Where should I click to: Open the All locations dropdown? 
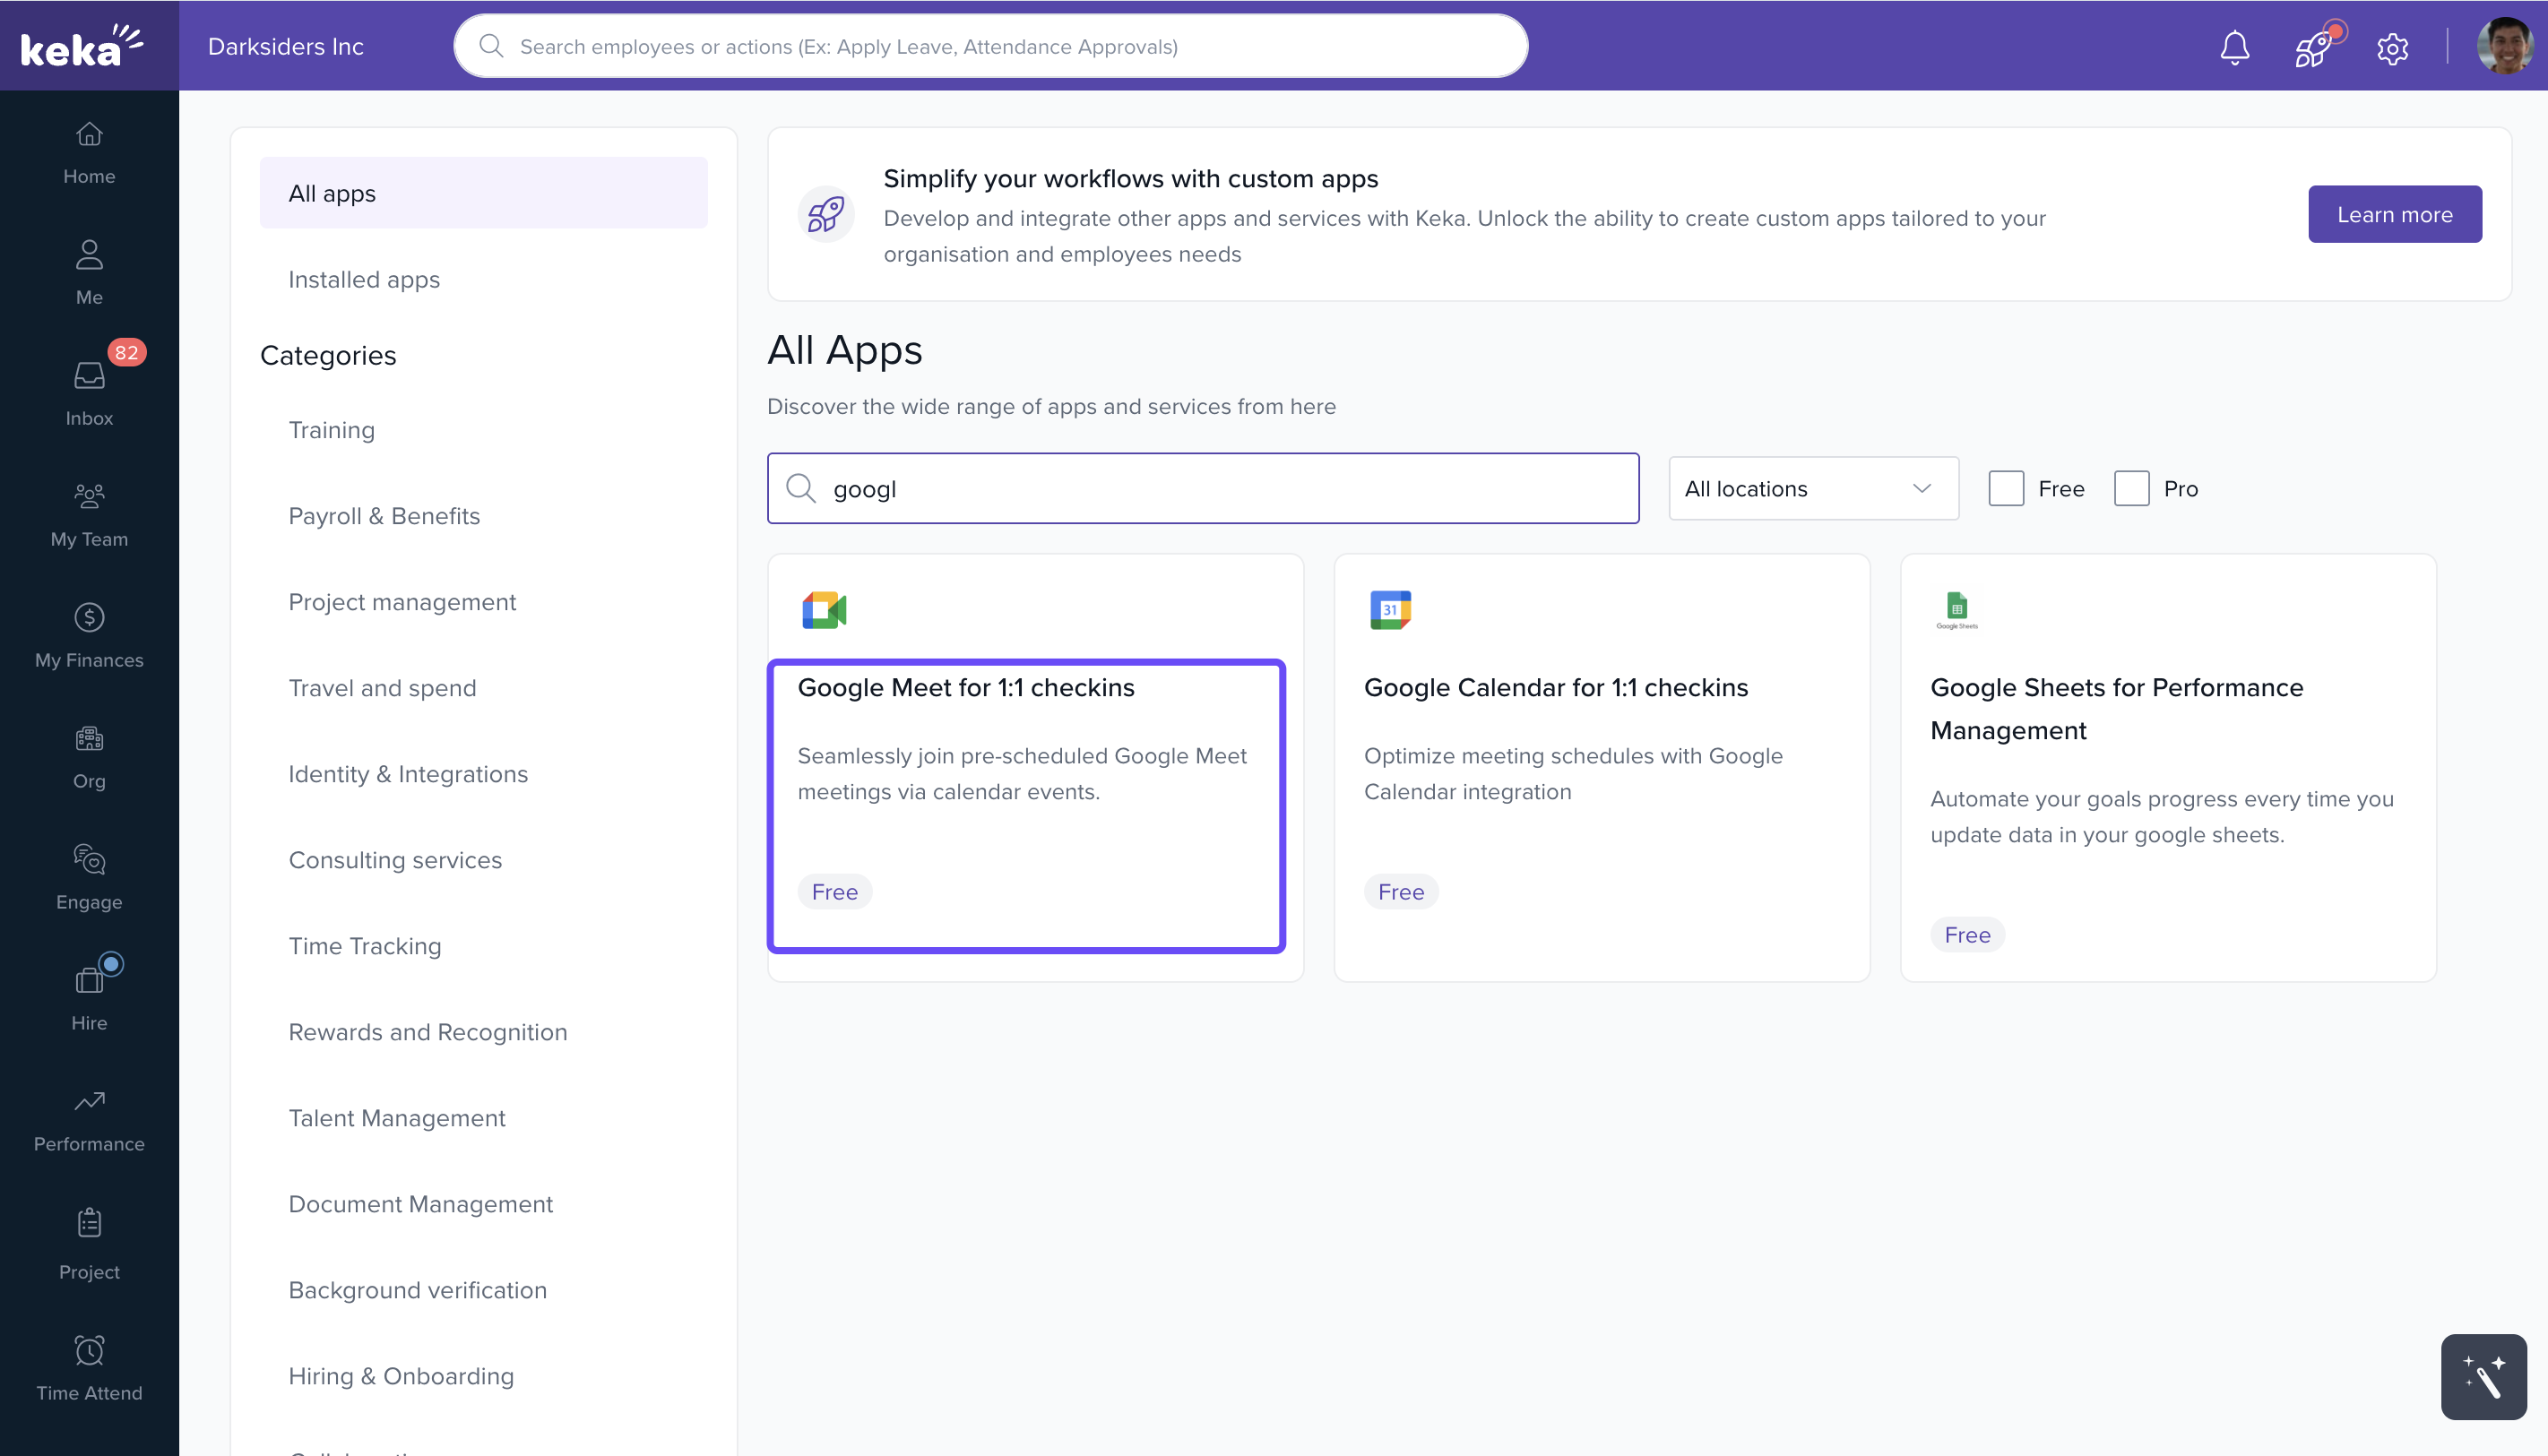(x=1812, y=488)
